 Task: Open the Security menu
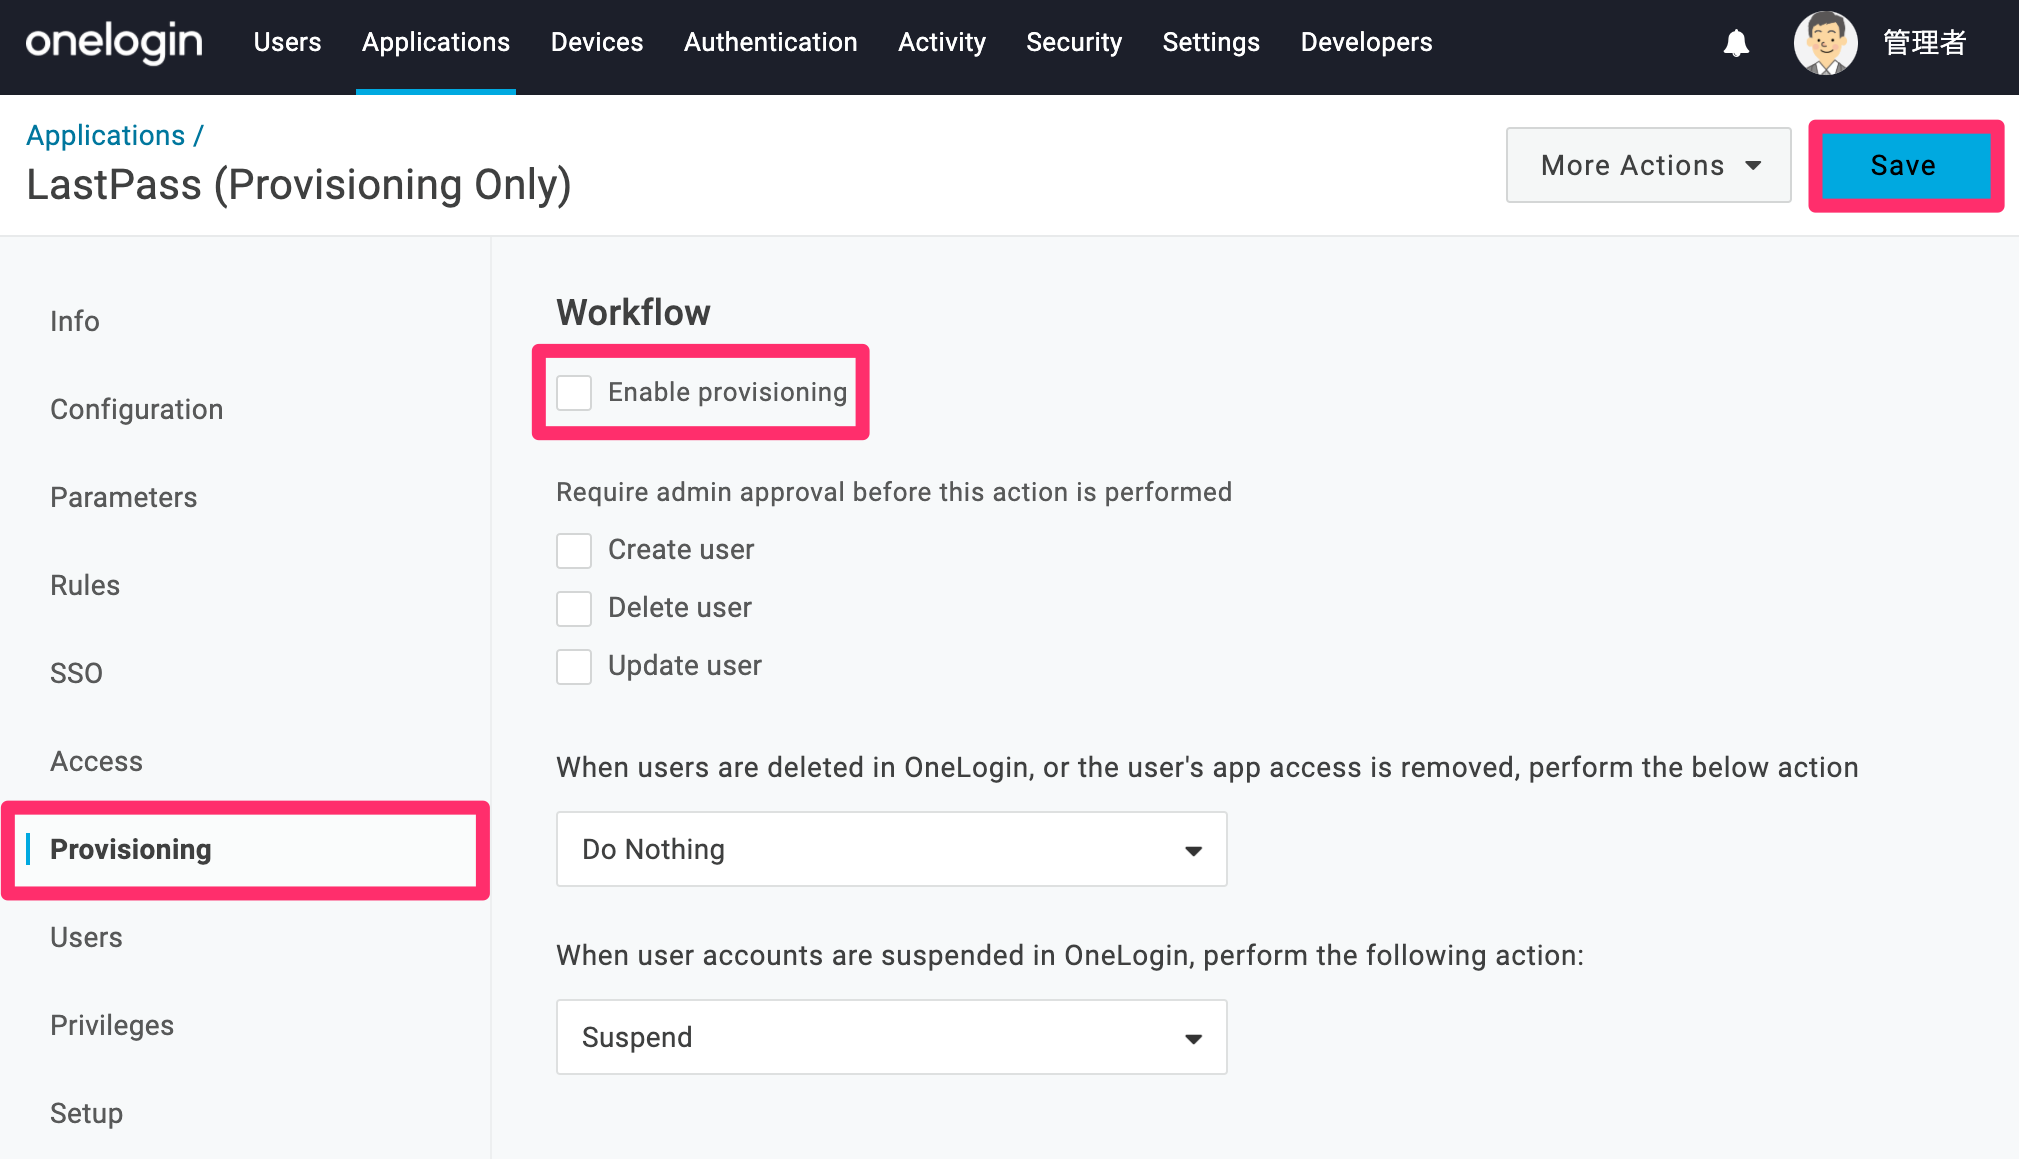[1074, 42]
